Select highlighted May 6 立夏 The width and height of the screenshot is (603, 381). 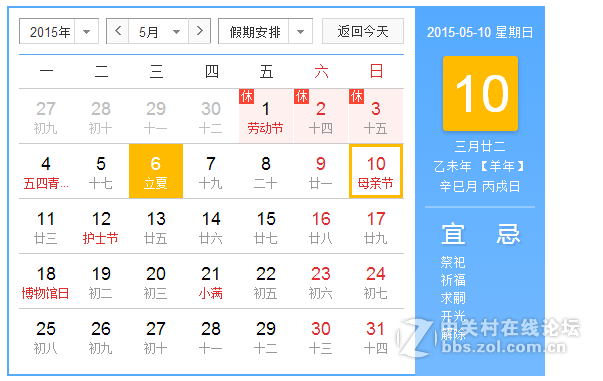coord(156,171)
